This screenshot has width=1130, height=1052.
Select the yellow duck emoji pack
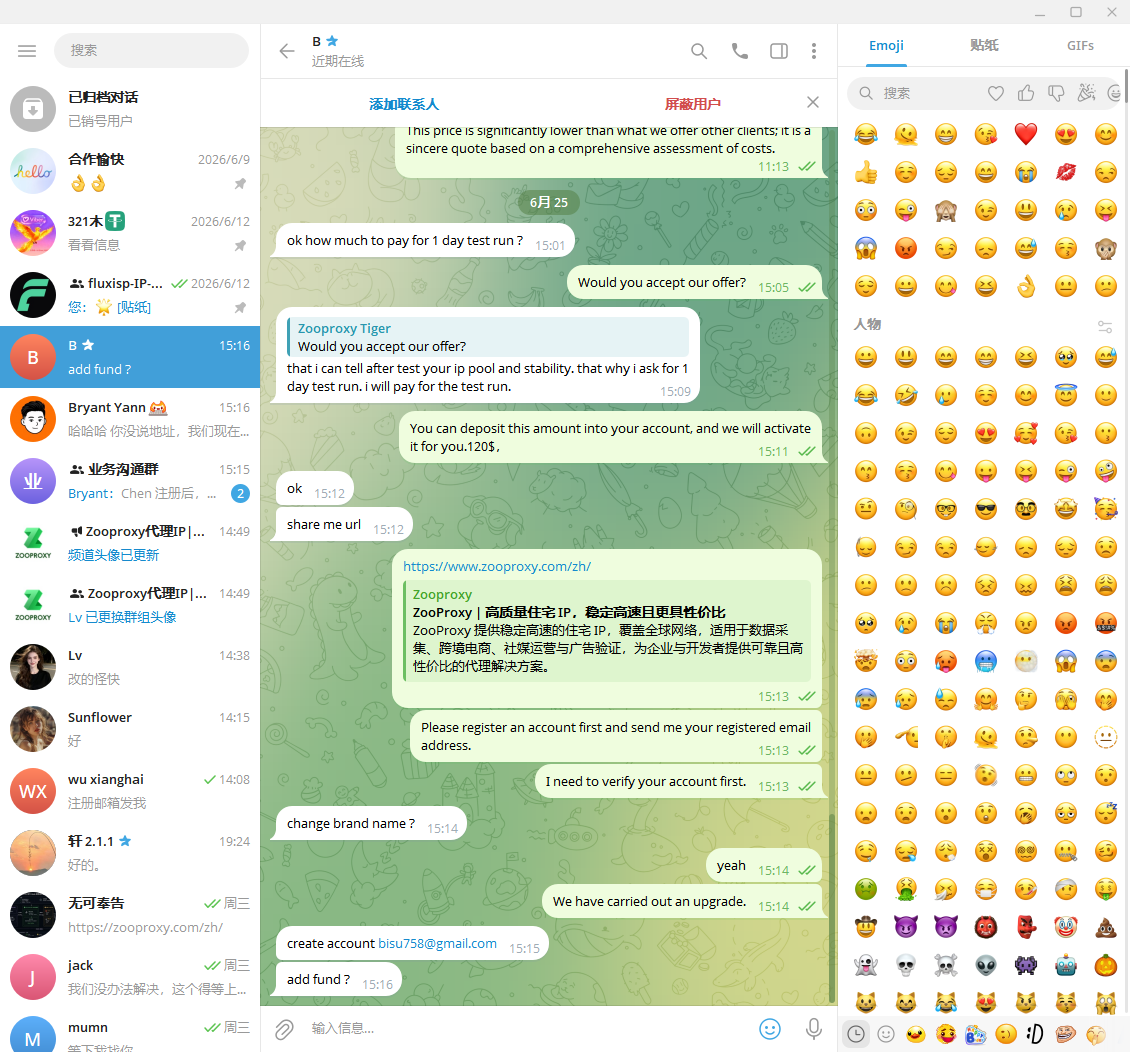tap(915, 1034)
